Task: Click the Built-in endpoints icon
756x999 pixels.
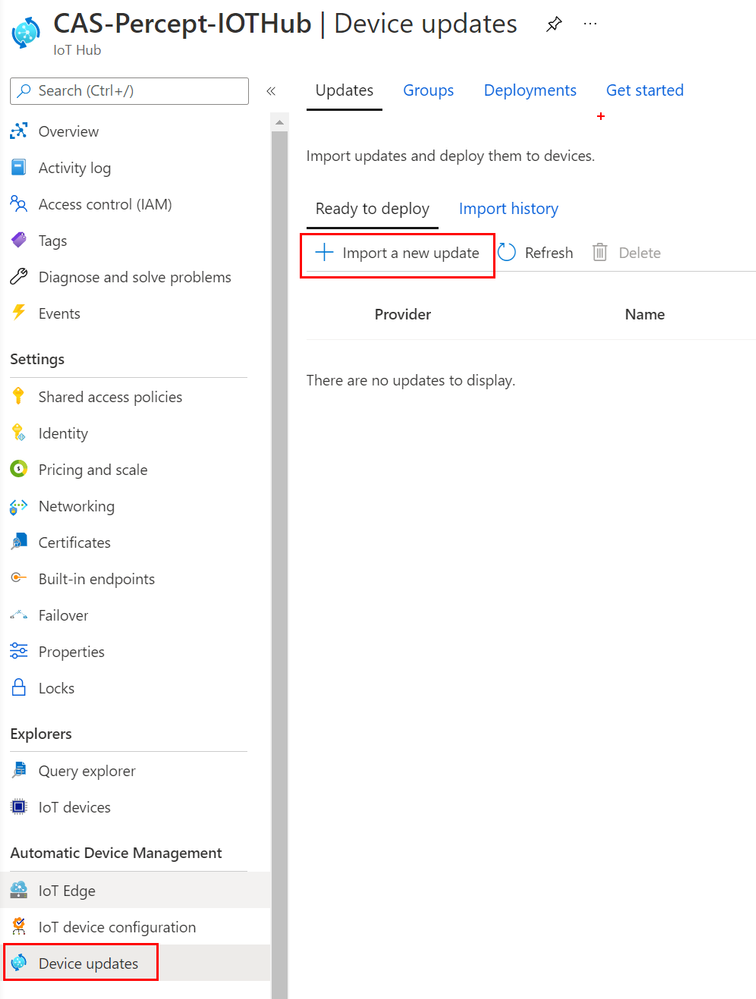Action: pyautogui.click(x=19, y=578)
